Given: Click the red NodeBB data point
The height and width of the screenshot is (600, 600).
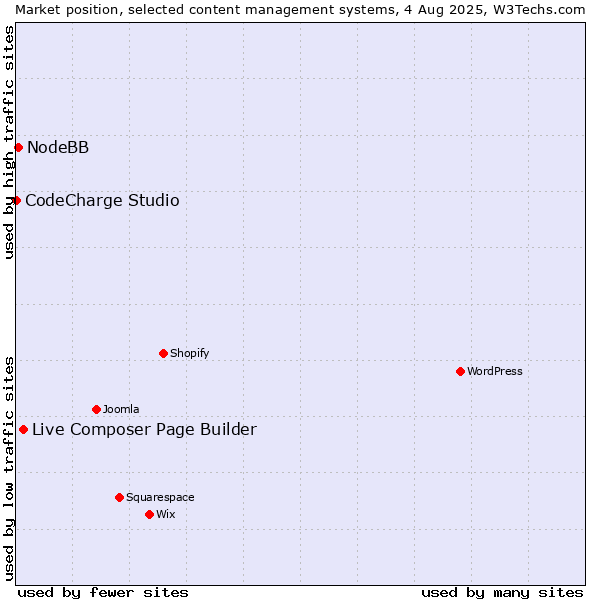Looking at the screenshot, I should [19, 148].
